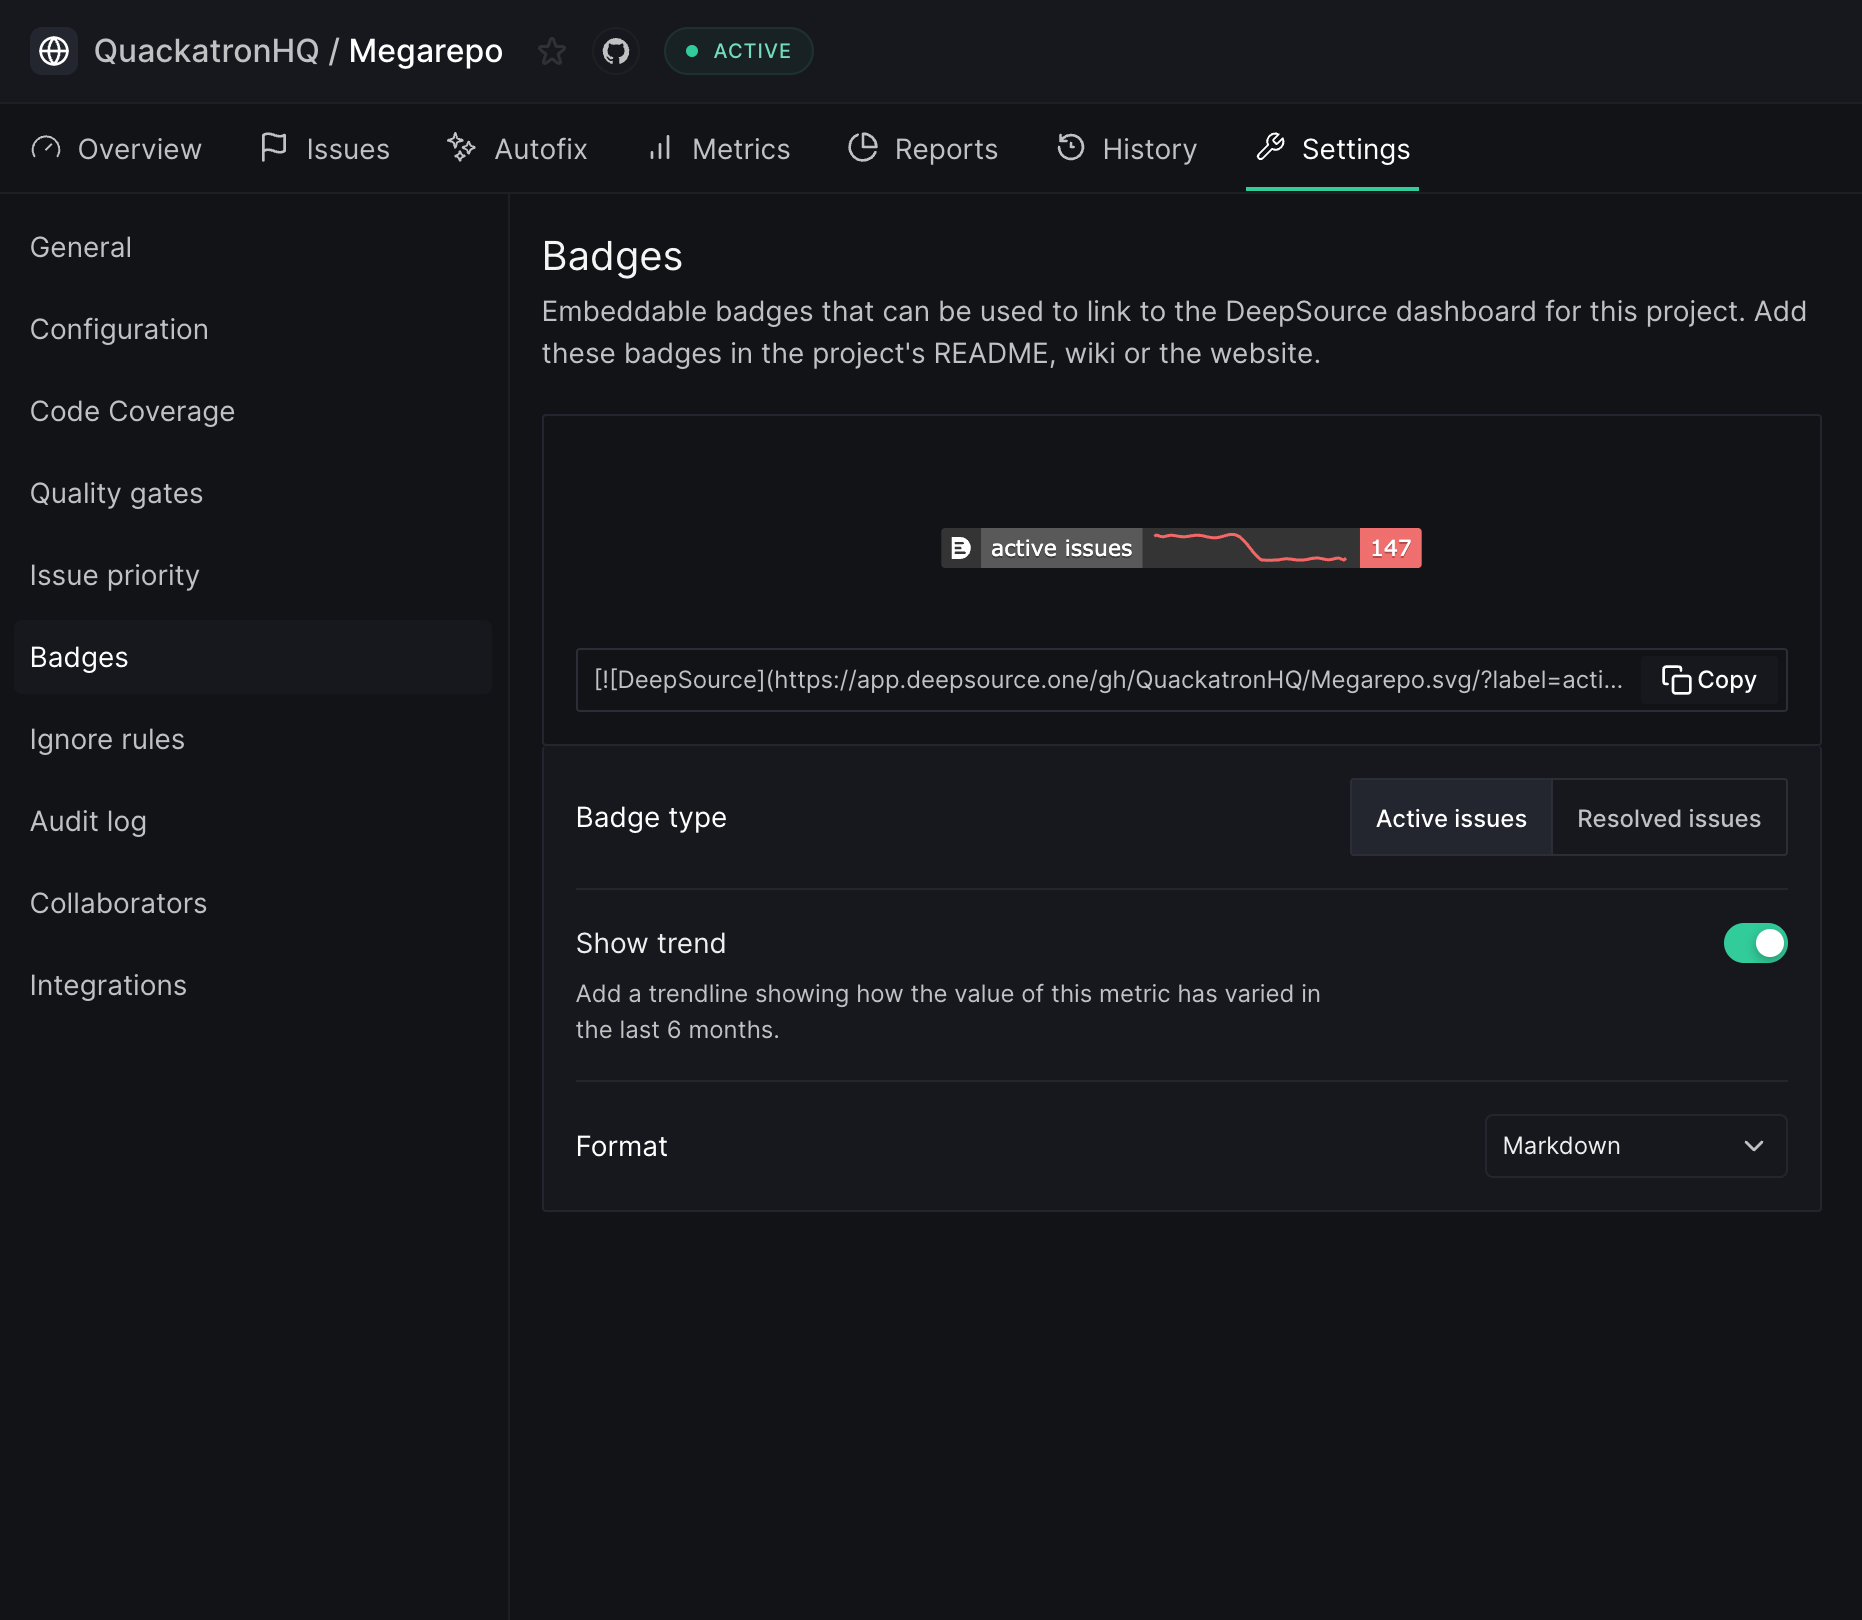The image size is (1862, 1620).
Task: Copy the badge markdown snippet
Action: [x=1710, y=680]
